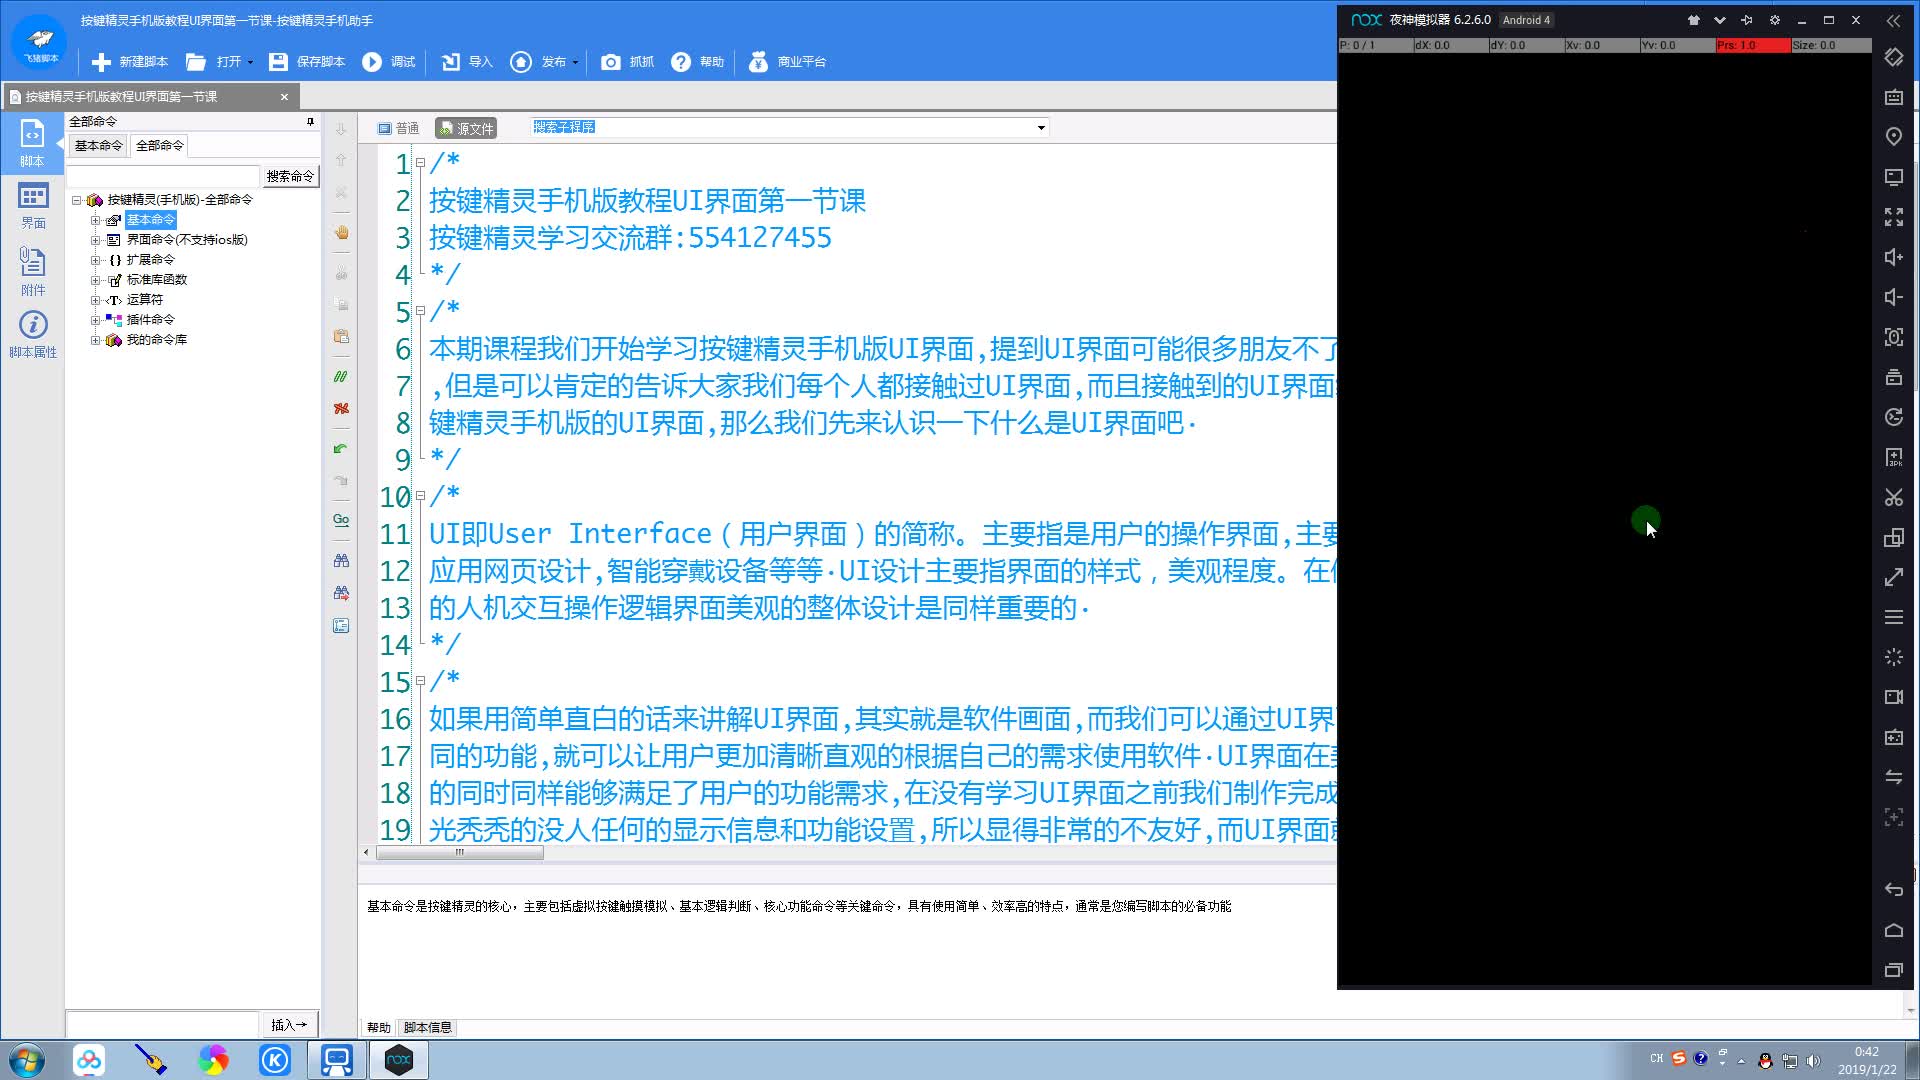Open Windows Start menu

point(27,1060)
